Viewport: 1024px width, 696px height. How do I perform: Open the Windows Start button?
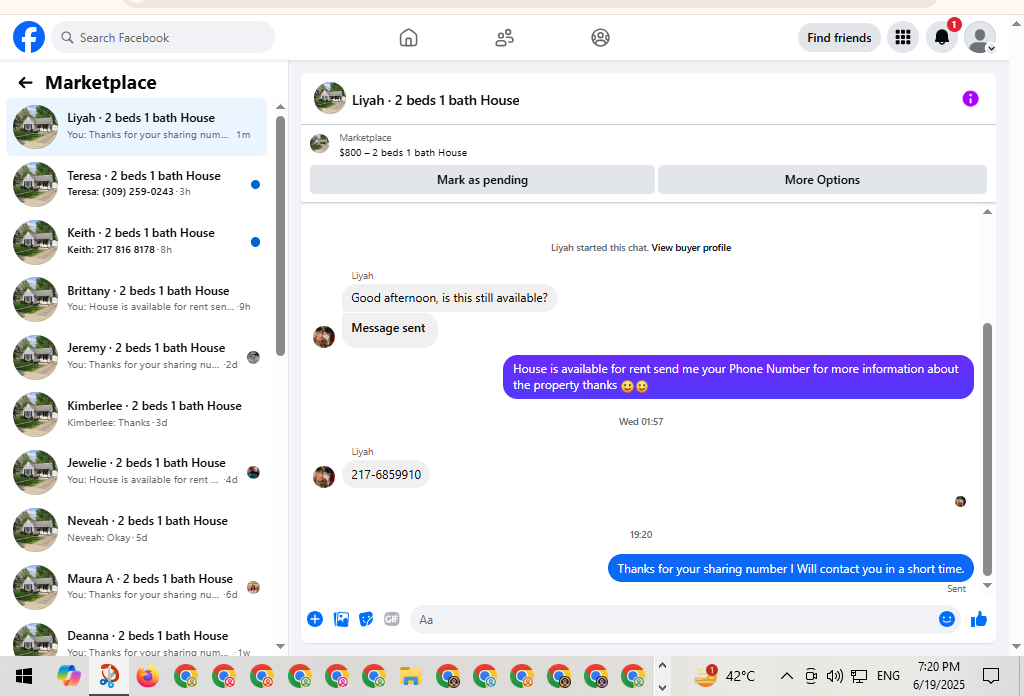[24, 676]
